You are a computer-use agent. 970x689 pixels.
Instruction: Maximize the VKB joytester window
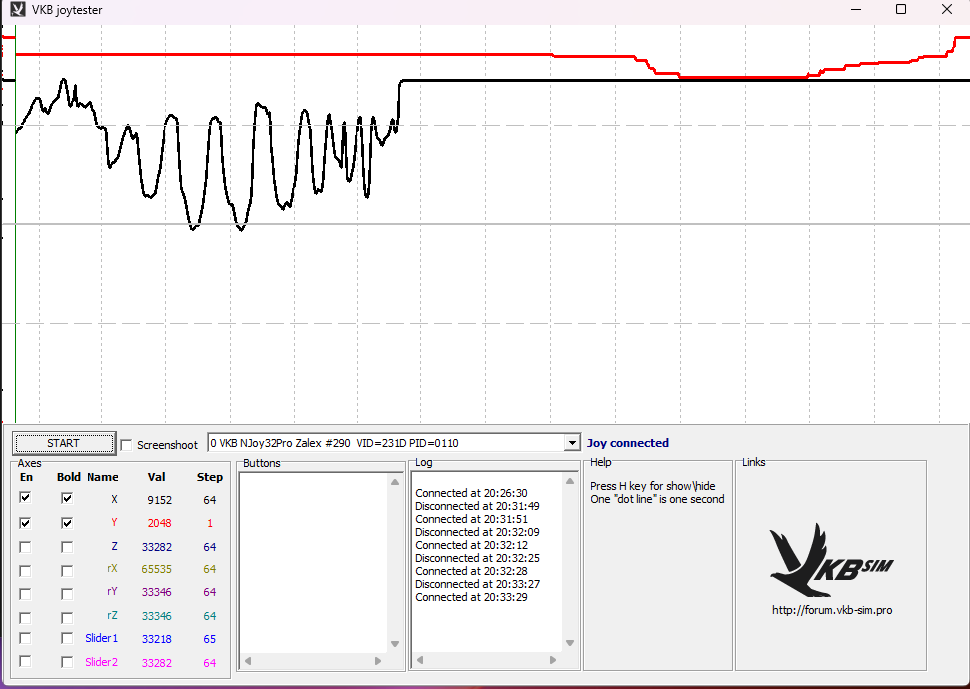[901, 10]
